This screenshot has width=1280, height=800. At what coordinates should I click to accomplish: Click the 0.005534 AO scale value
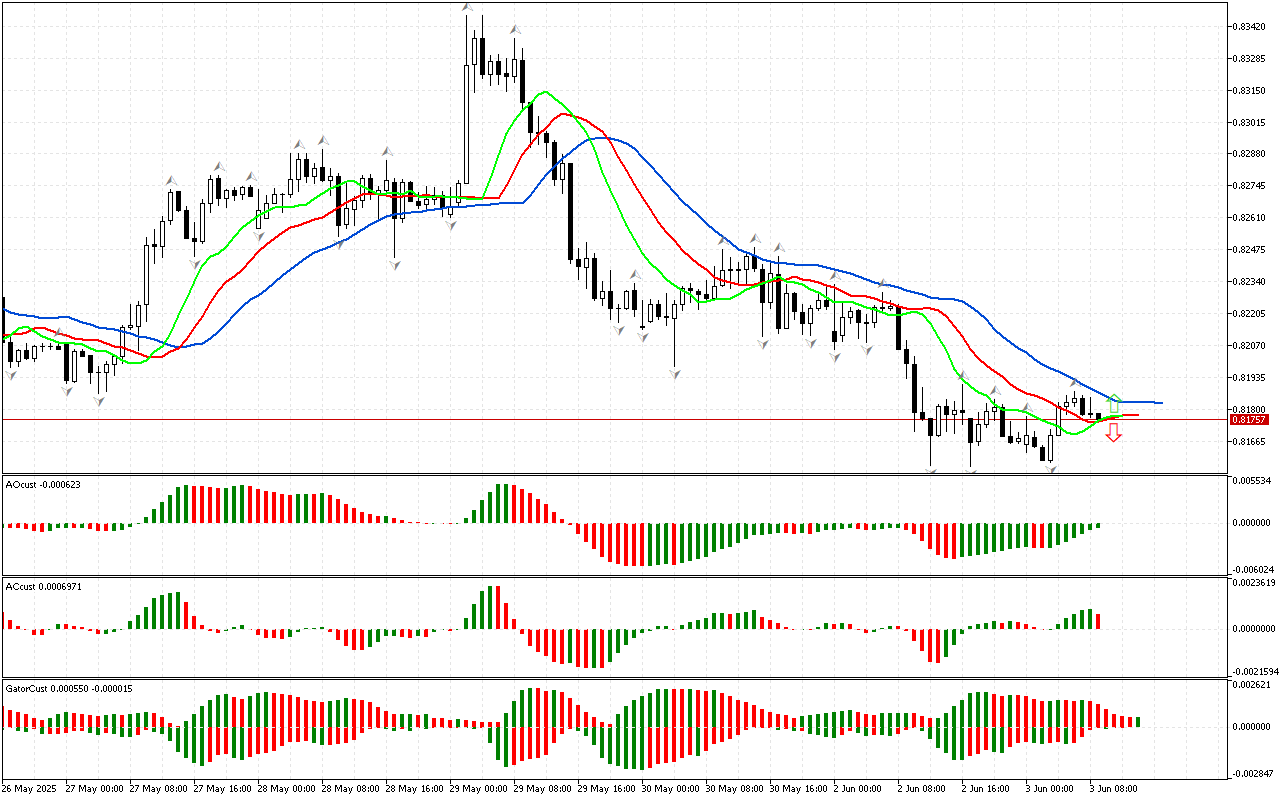(1251, 482)
